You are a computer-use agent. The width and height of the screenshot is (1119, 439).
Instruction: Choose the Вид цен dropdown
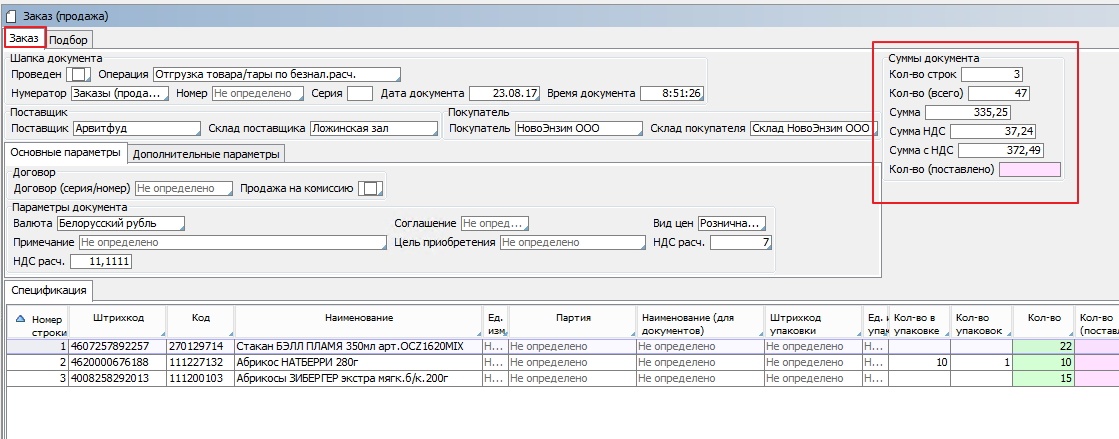[x=733, y=224]
